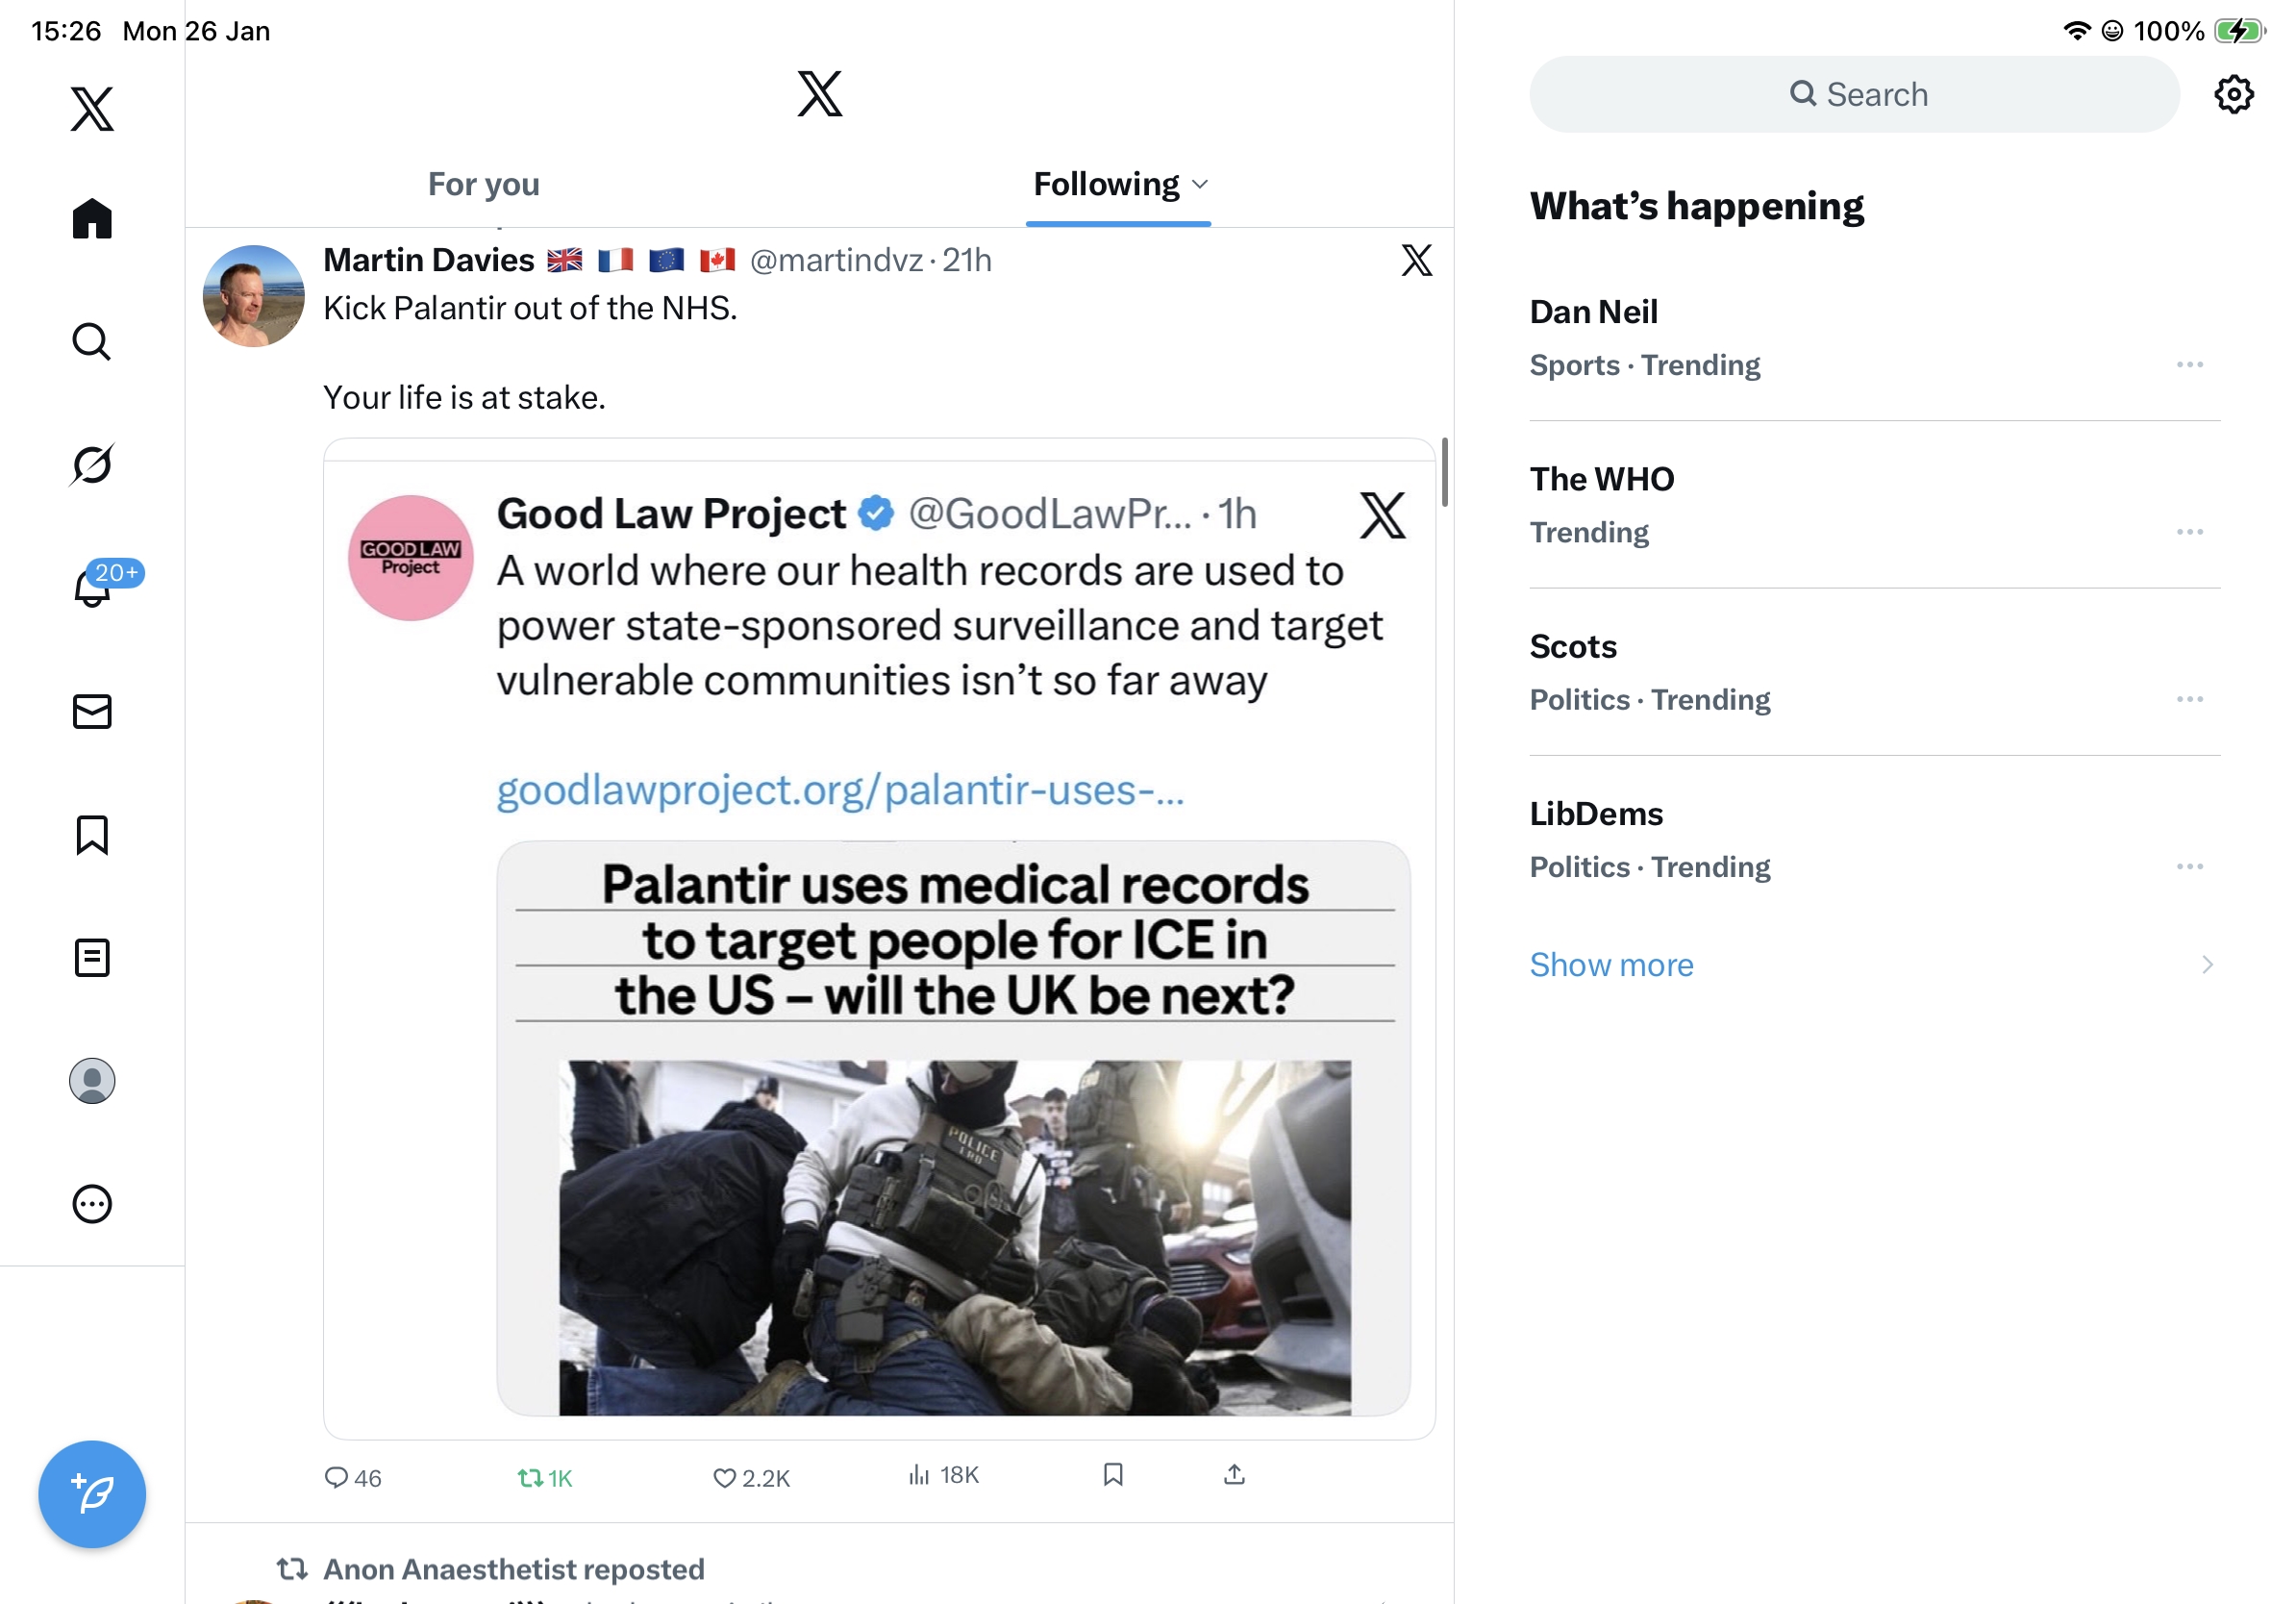2296x1604 pixels.
Task: Open Bookmarks from the sidebar
Action: point(92,834)
